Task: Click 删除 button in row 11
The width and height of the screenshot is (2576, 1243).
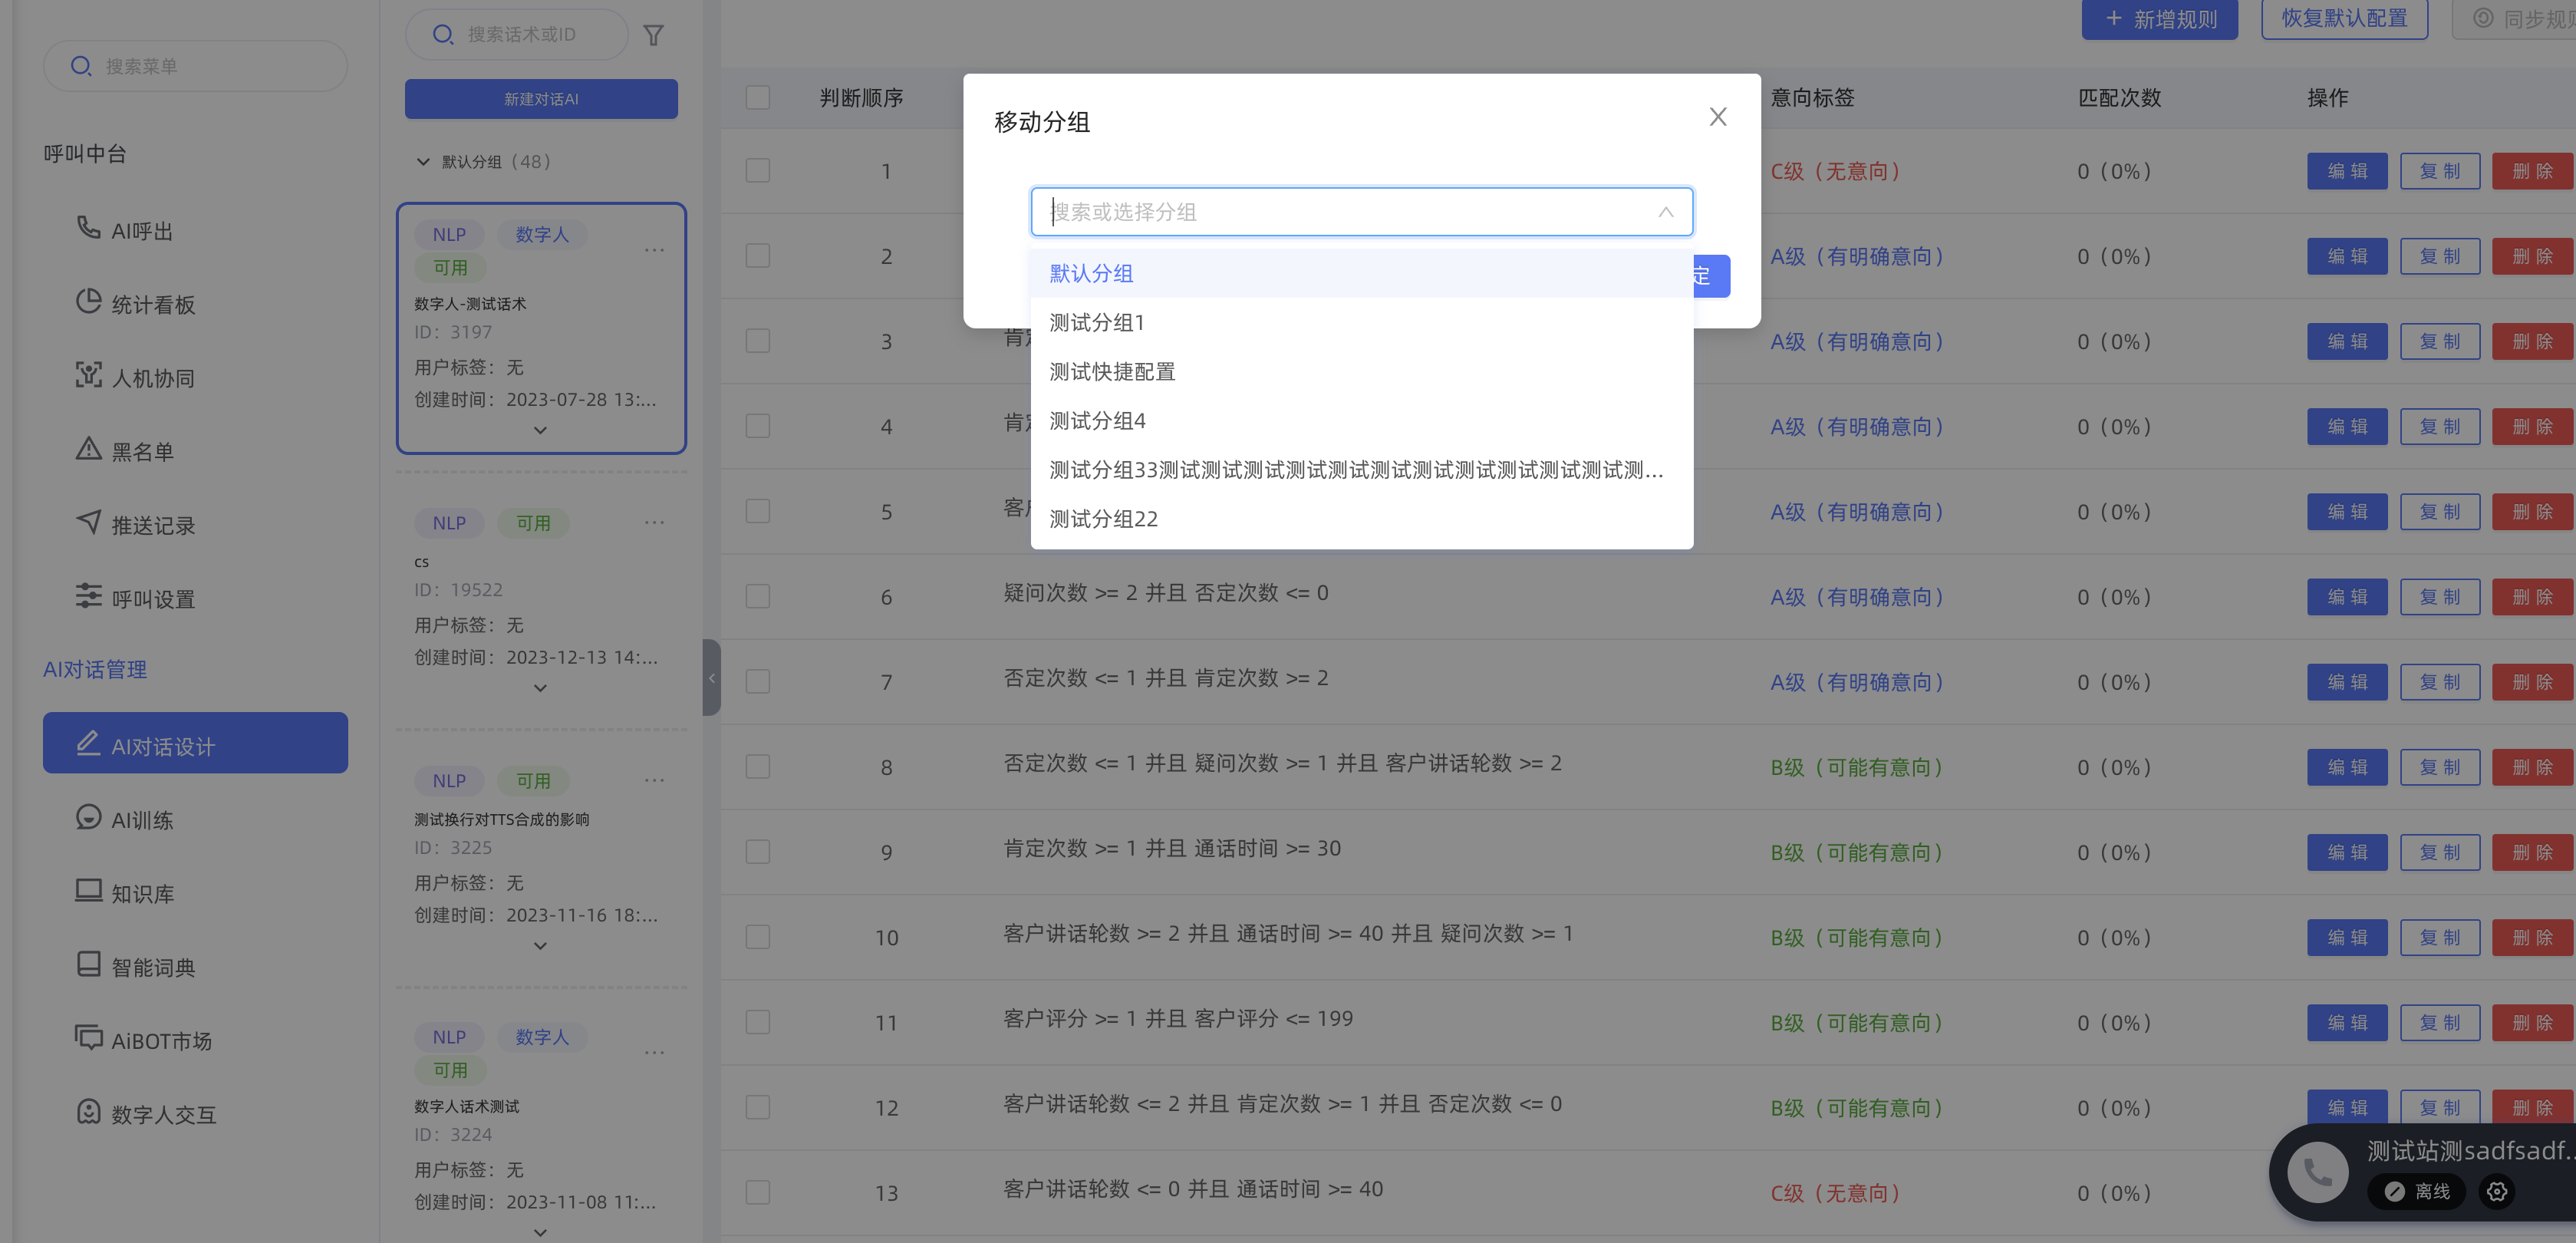Action: pos(2532,1022)
